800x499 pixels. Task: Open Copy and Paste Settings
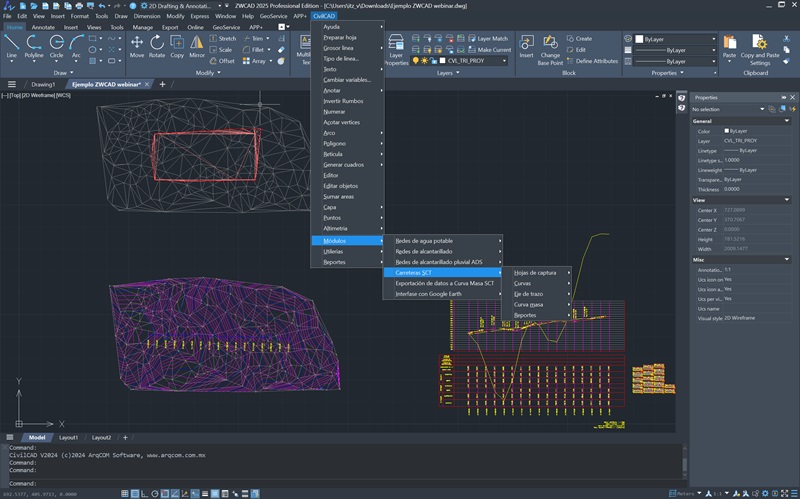point(760,50)
